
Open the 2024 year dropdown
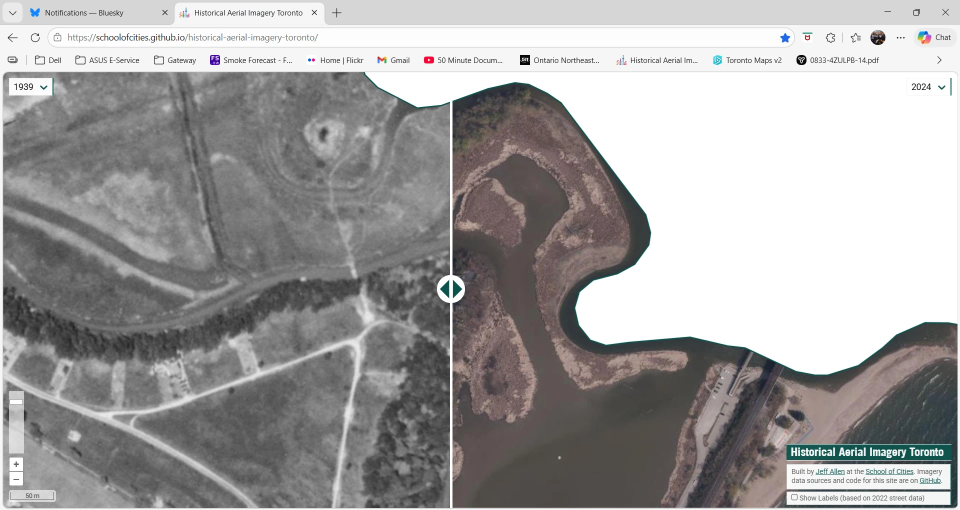(x=927, y=87)
